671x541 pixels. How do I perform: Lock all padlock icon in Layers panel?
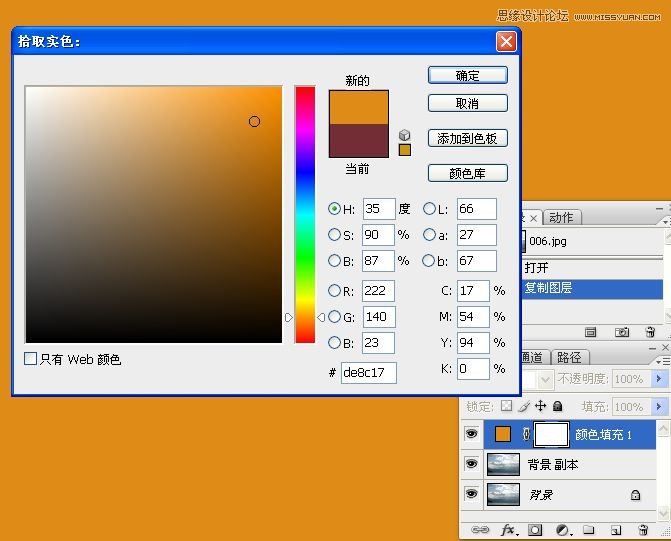click(557, 406)
